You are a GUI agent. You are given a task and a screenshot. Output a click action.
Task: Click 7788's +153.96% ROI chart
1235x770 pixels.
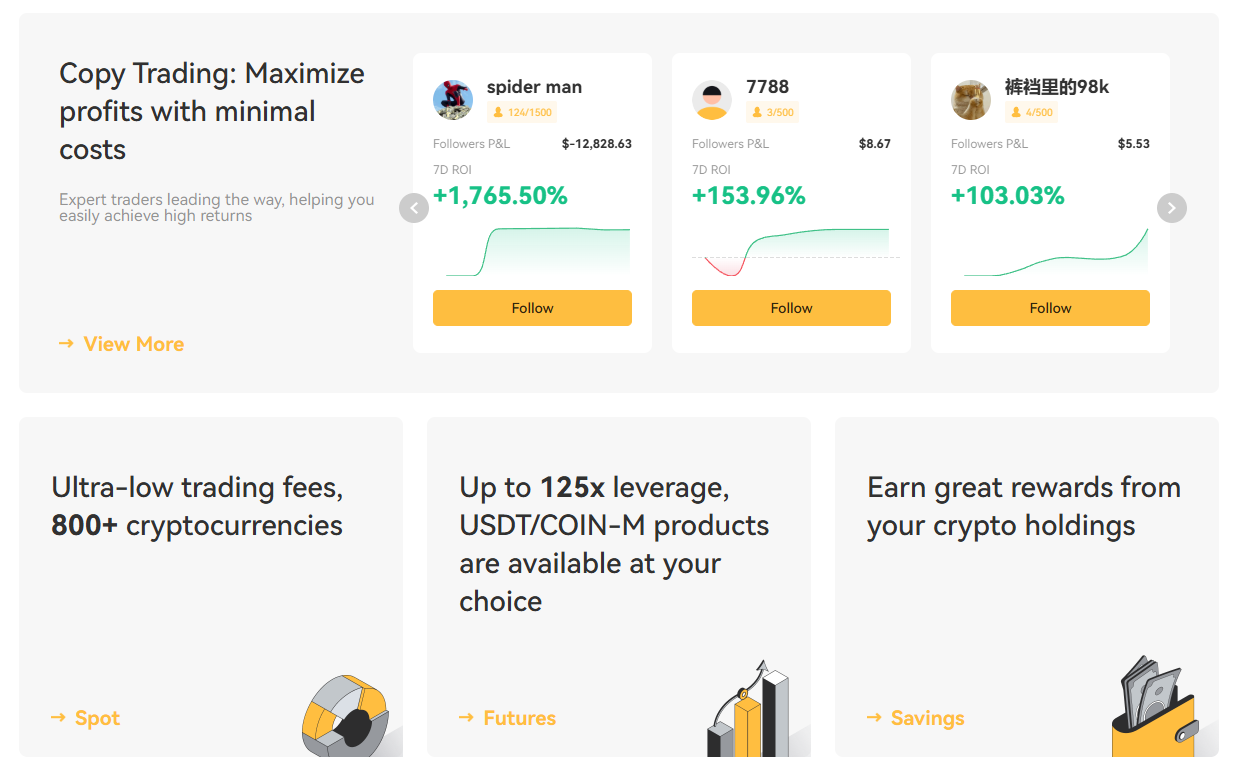795,252
